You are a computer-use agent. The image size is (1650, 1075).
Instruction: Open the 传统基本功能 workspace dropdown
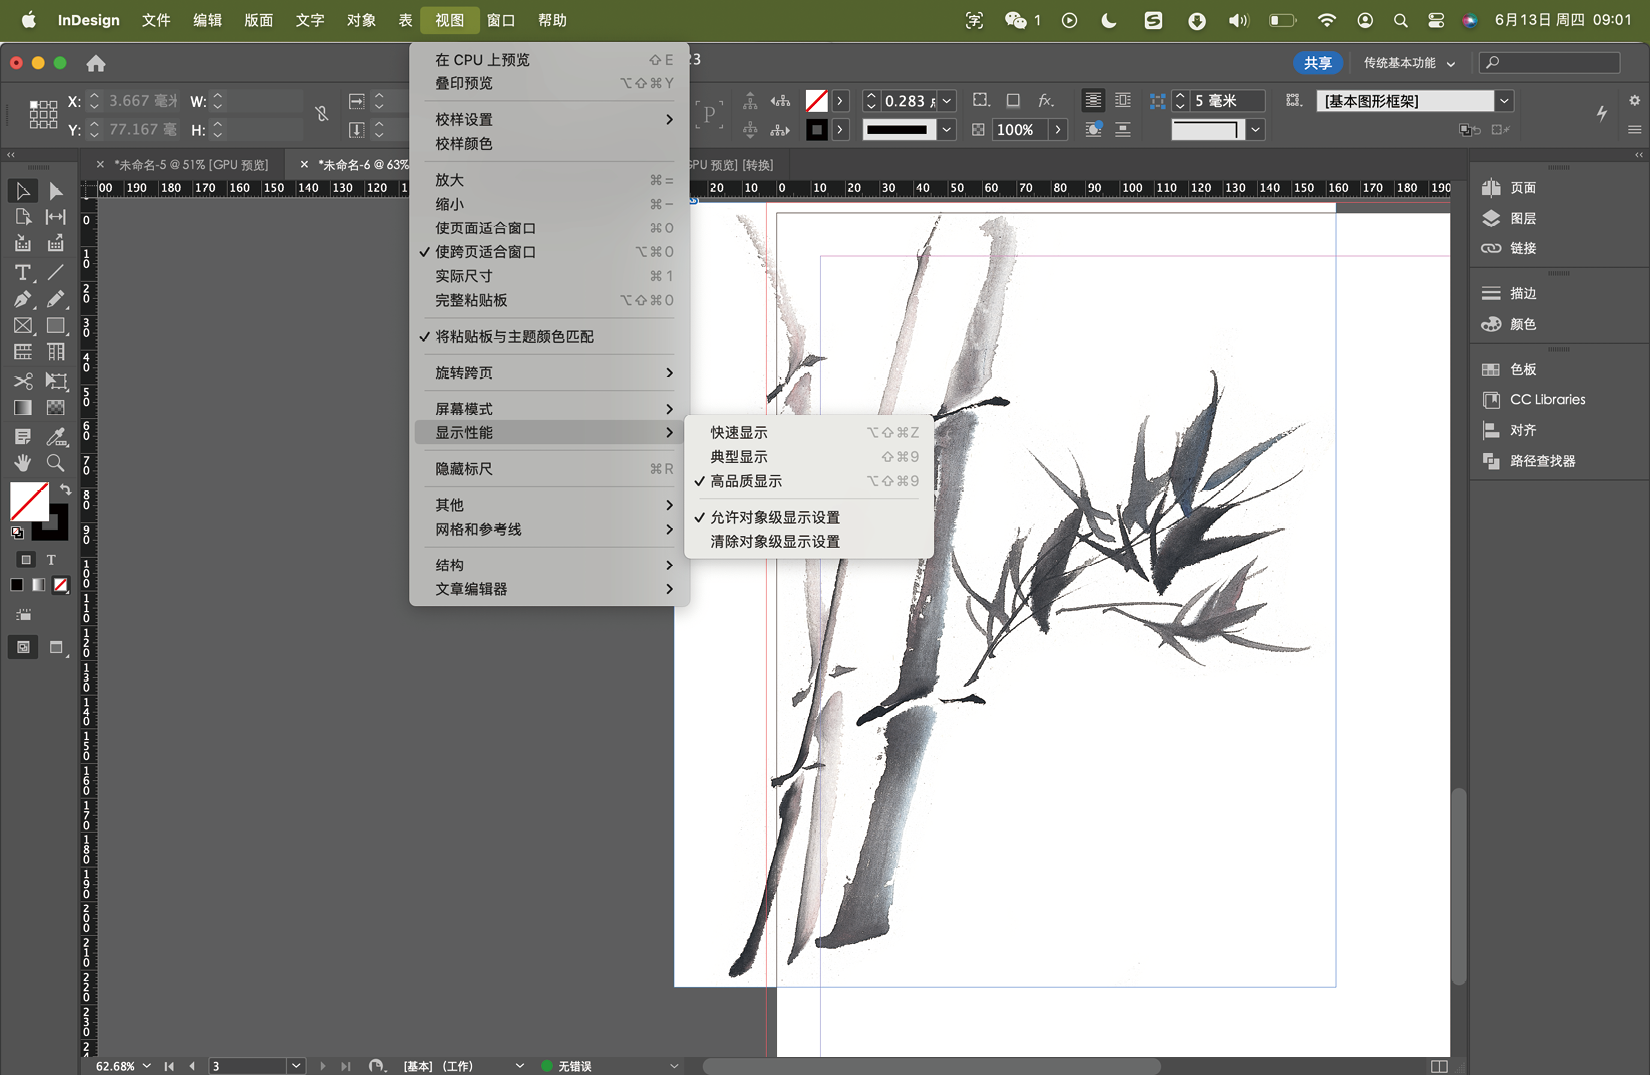click(x=1408, y=63)
